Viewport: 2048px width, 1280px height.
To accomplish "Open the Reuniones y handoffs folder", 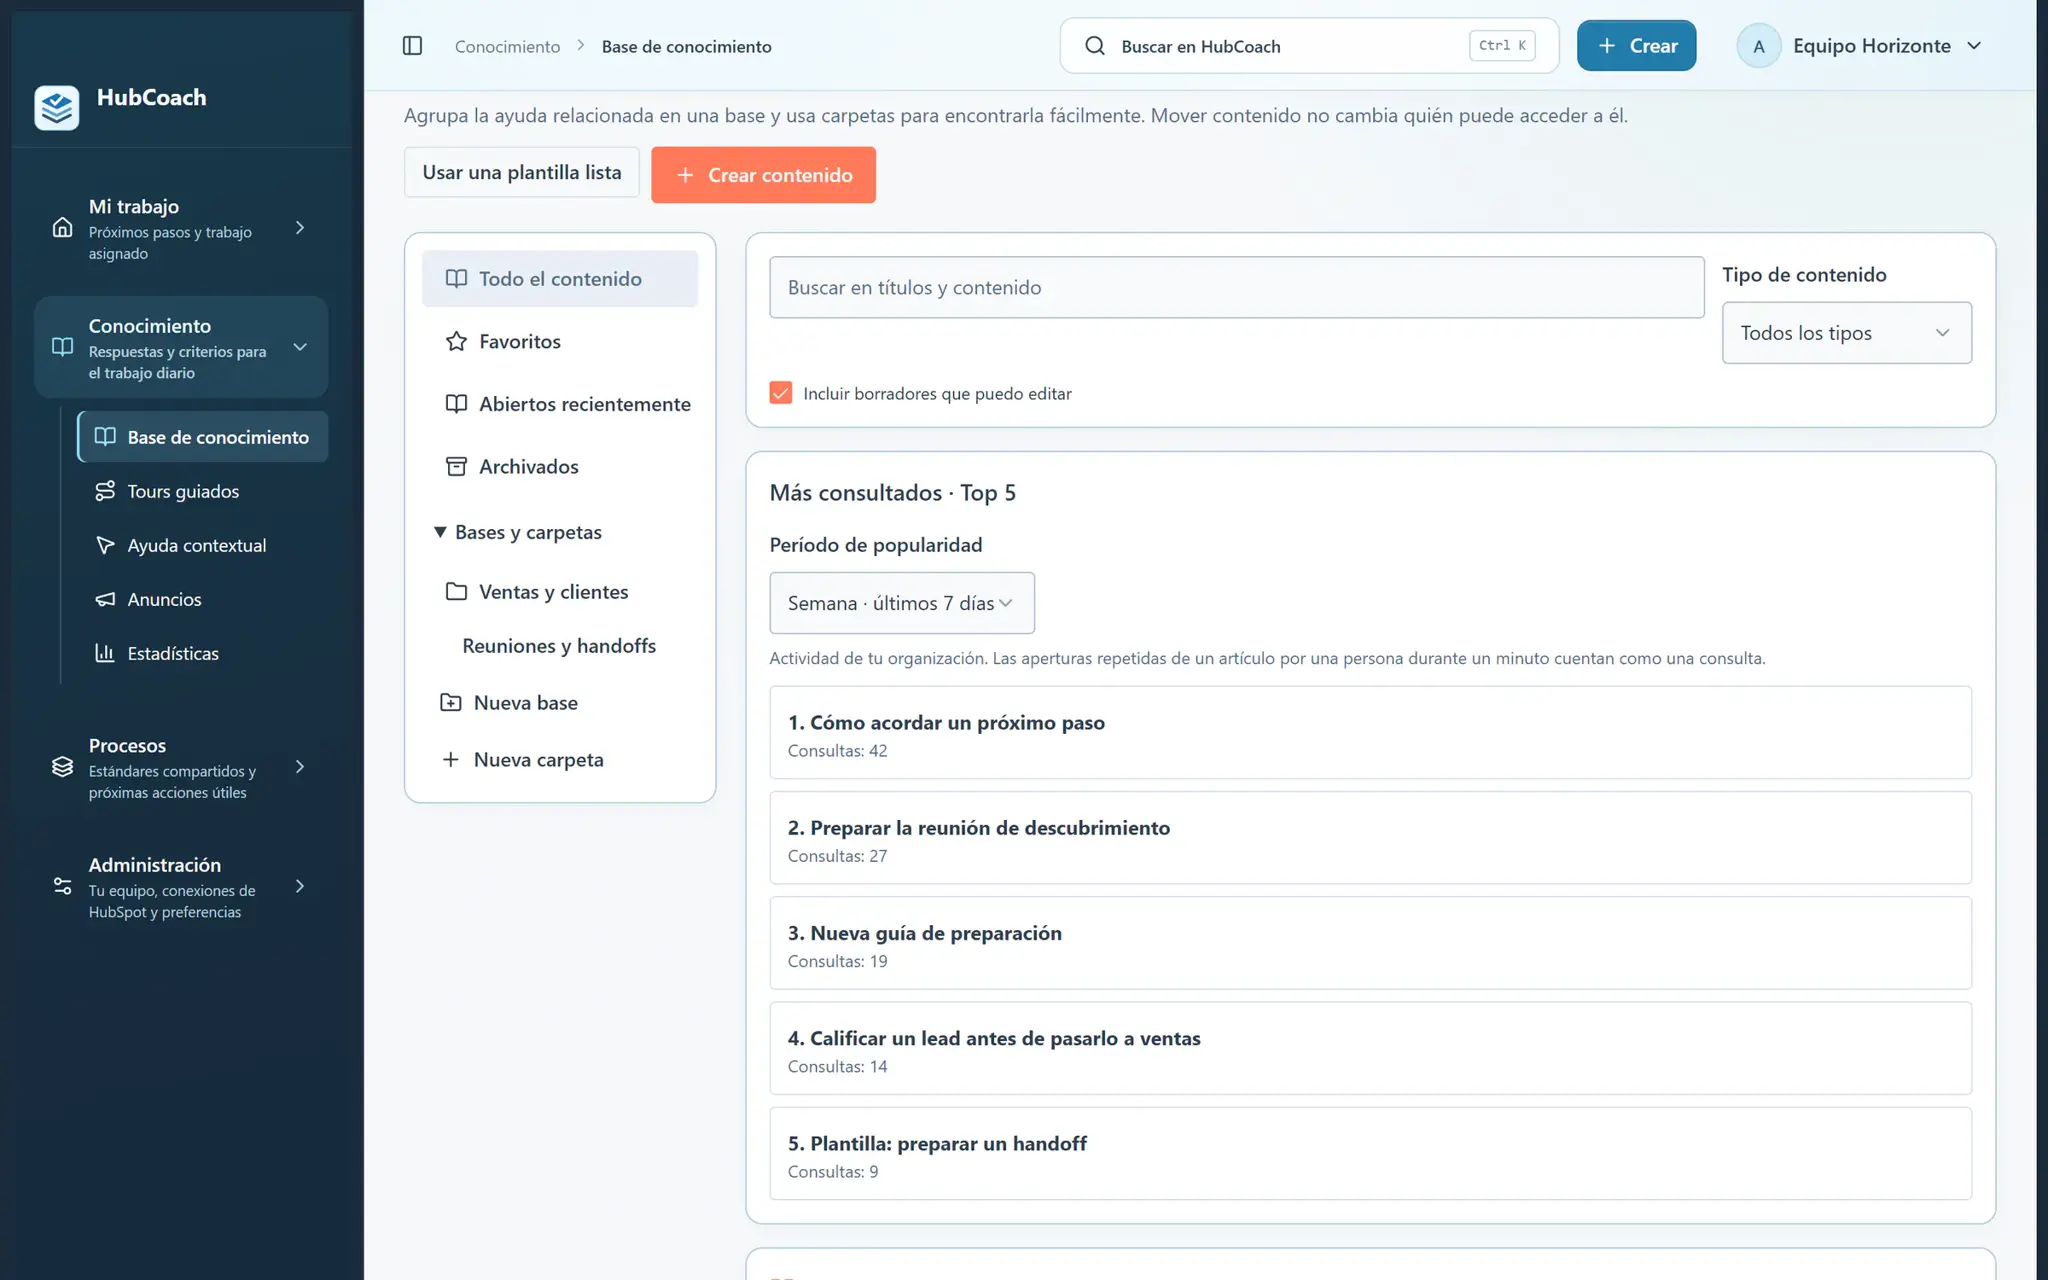I will pos(559,646).
